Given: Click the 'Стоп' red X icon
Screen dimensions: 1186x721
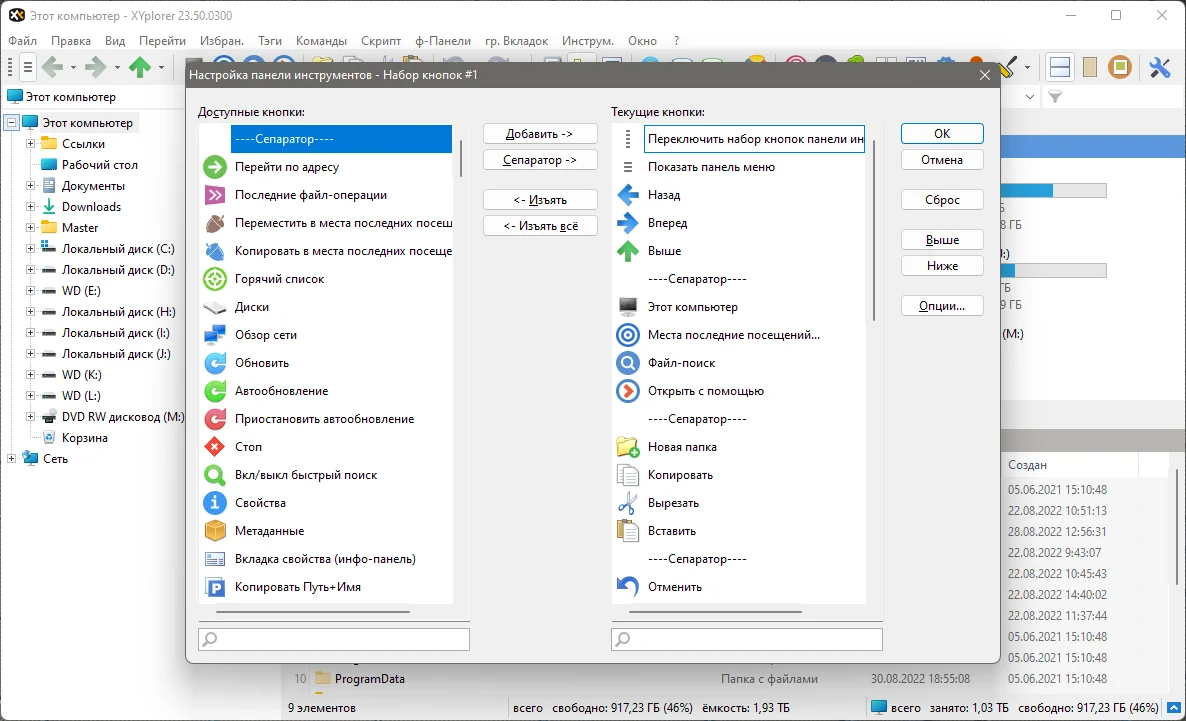Looking at the screenshot, I should (x=215, y=447).
